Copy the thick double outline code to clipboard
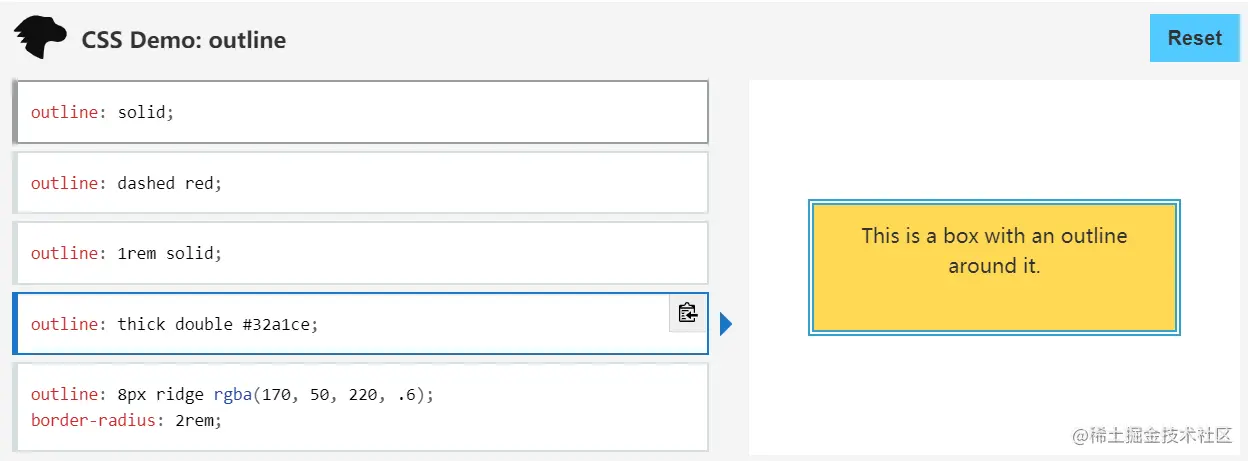 coord(687,313)
